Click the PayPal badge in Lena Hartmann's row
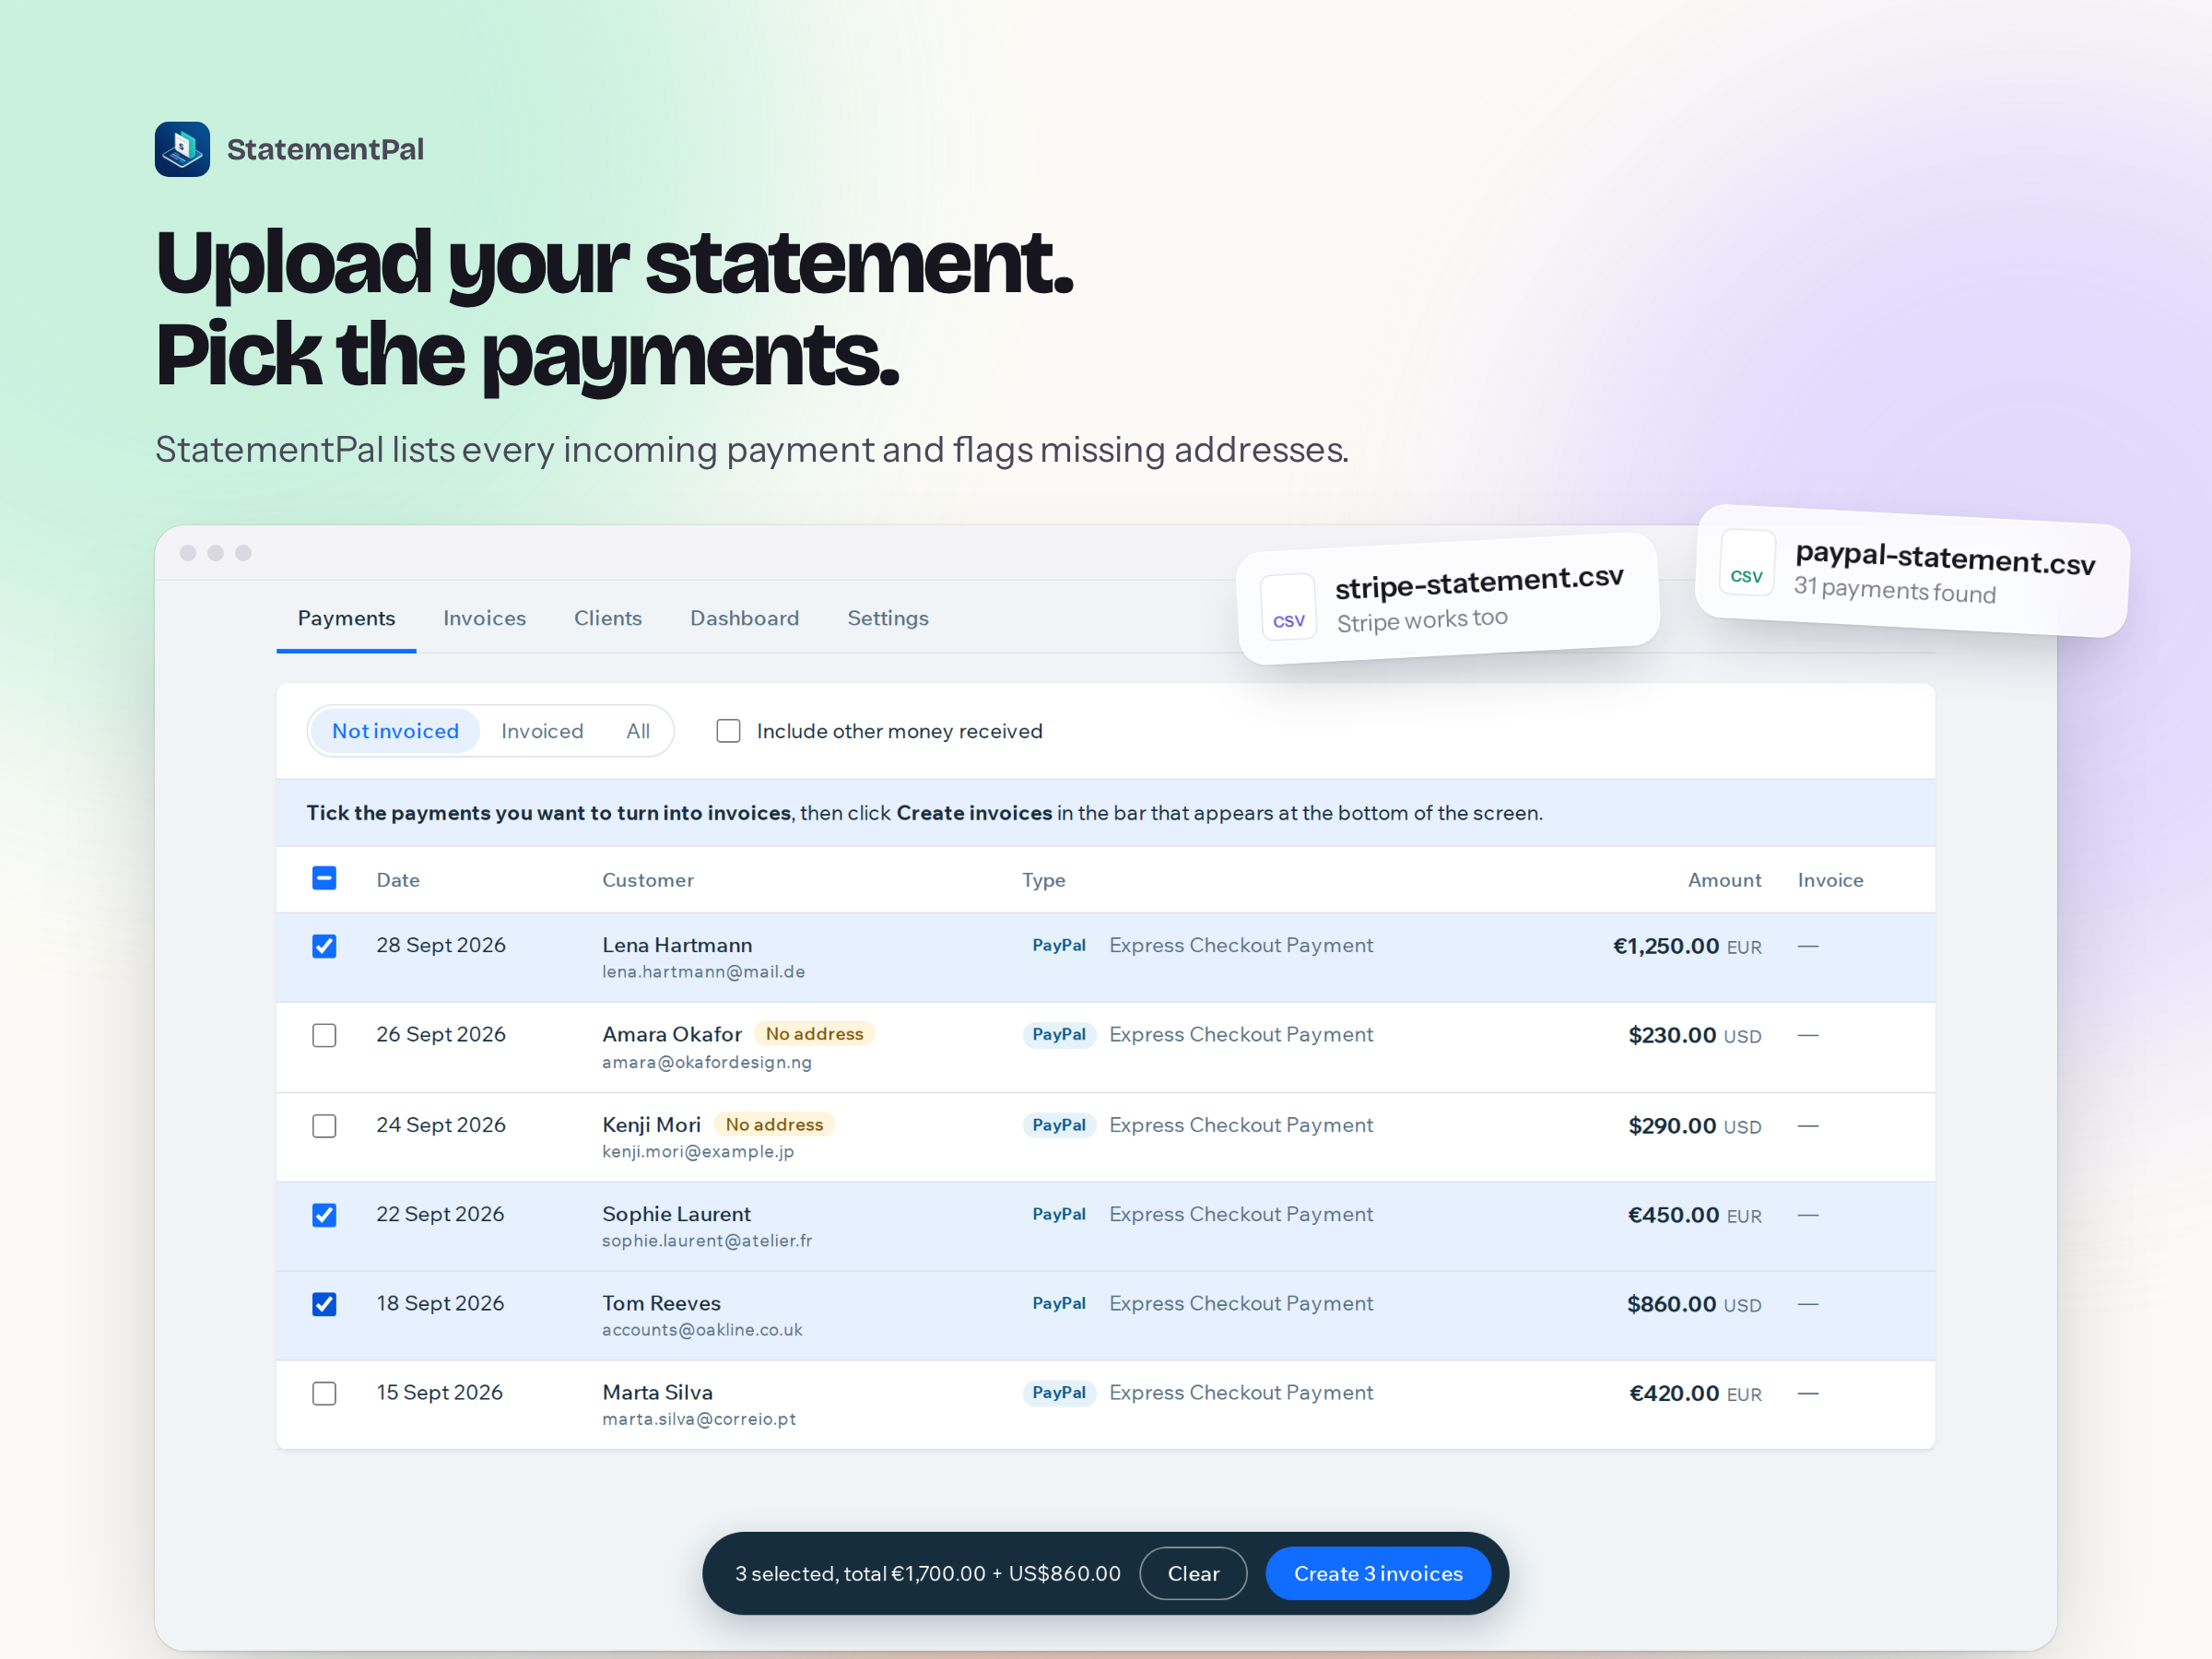 [x=1059, y=945]
